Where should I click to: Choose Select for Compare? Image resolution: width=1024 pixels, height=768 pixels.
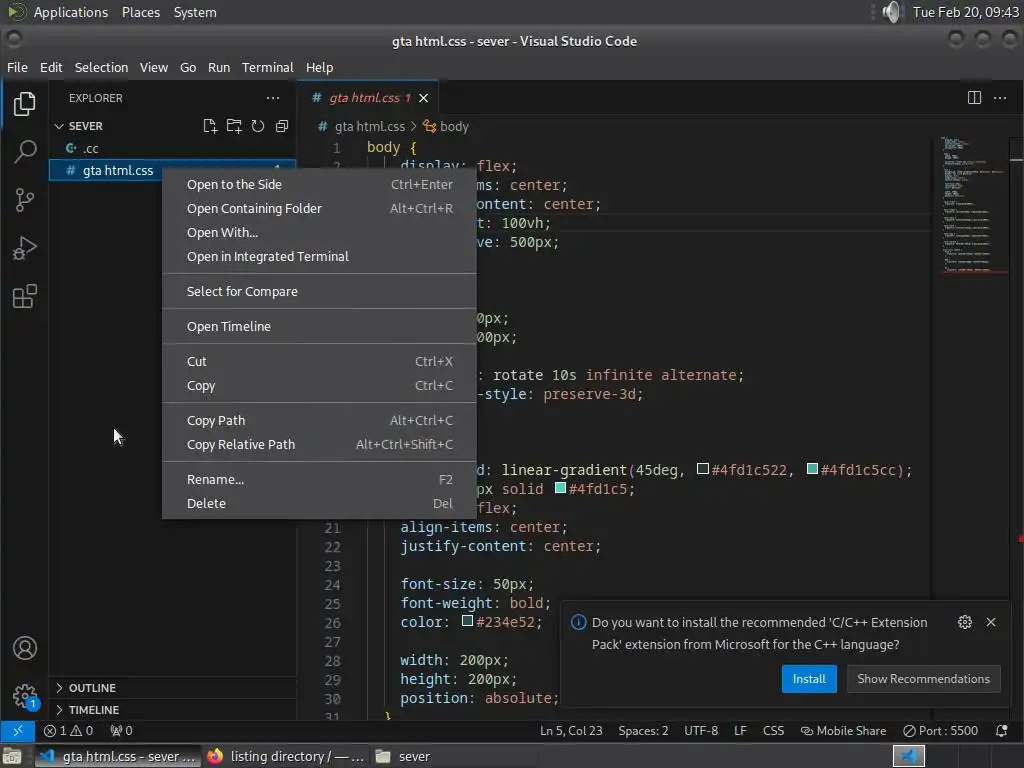coord(319,291)
